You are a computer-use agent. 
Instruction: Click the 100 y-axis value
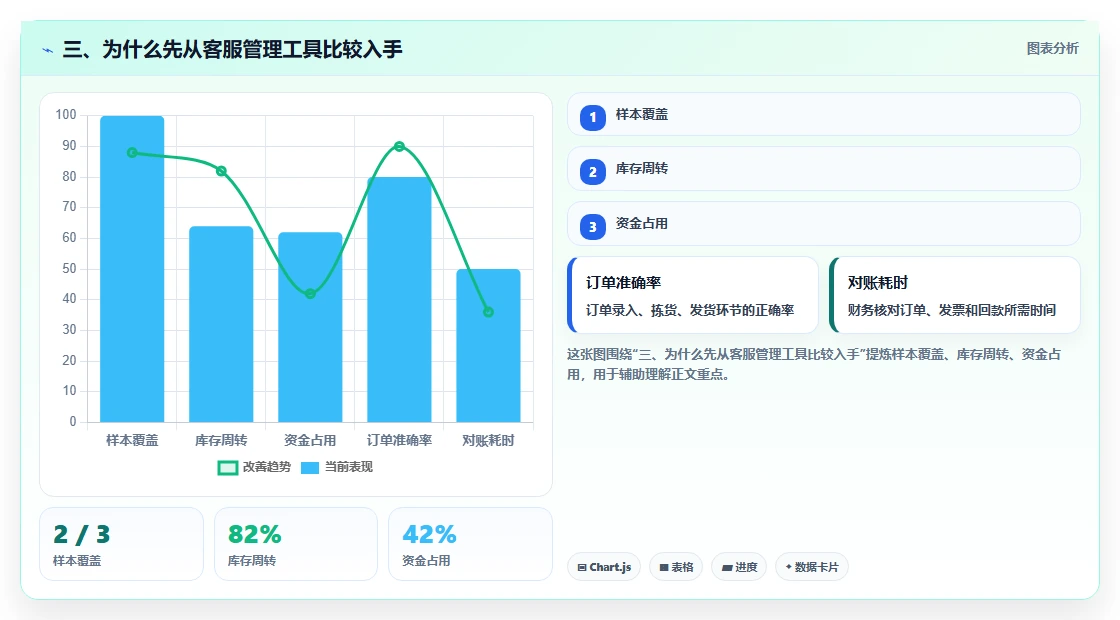pos(66,115)
